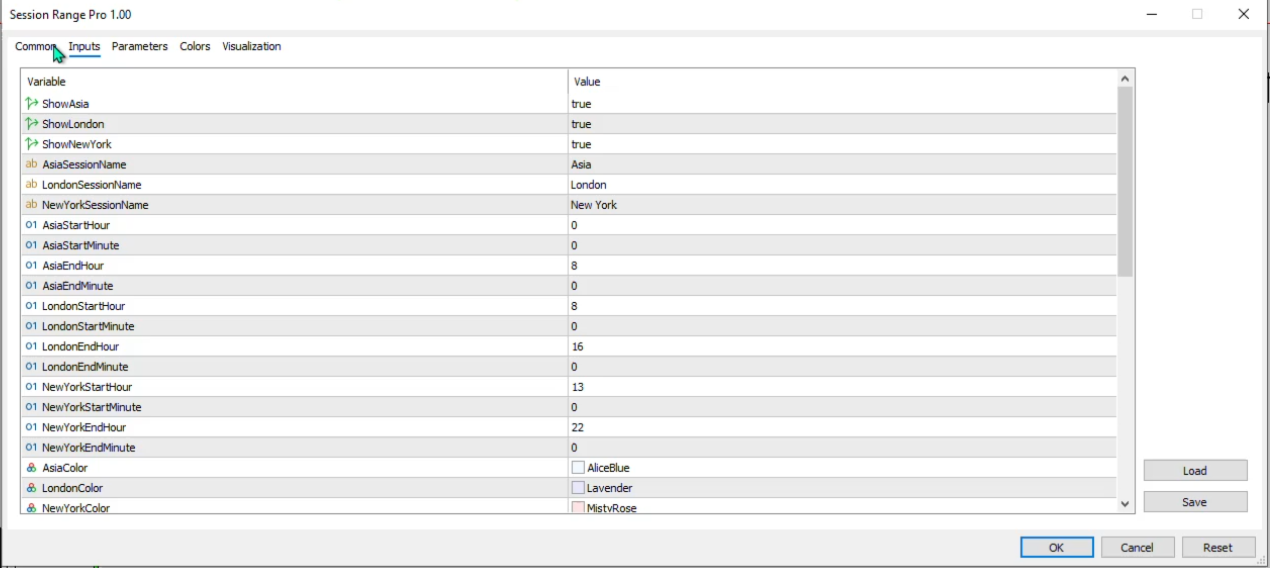
Task: Confirm settings with the OK button
Action: 1057,547
